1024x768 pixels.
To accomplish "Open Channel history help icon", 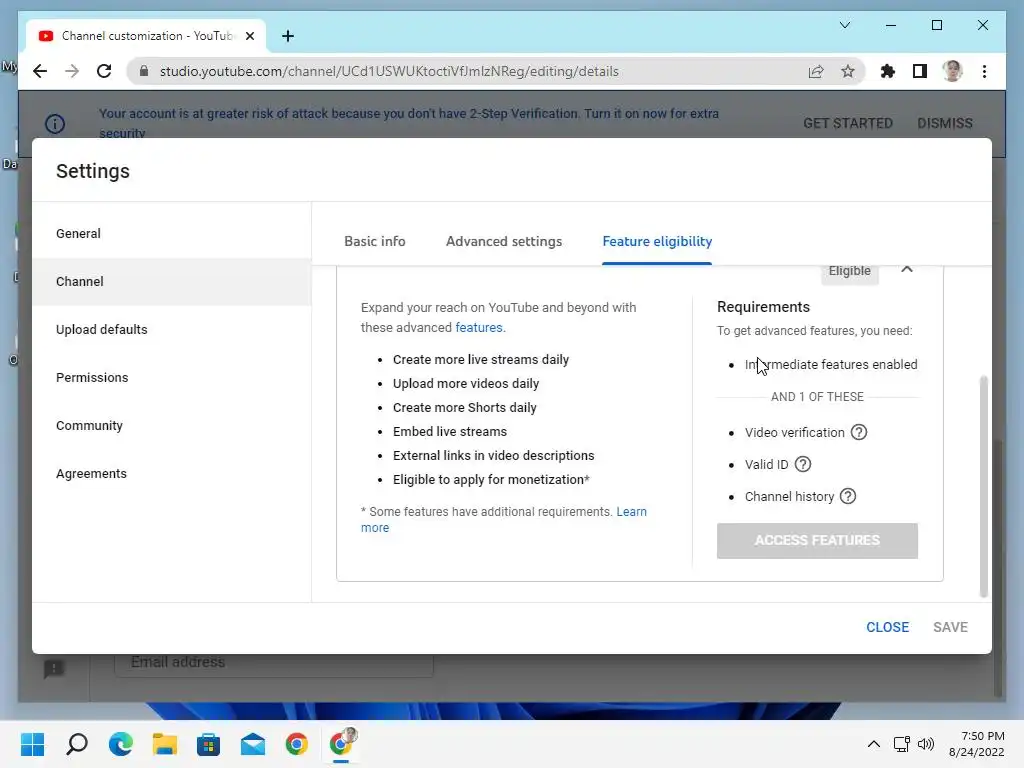I will (x=848, y=496).
